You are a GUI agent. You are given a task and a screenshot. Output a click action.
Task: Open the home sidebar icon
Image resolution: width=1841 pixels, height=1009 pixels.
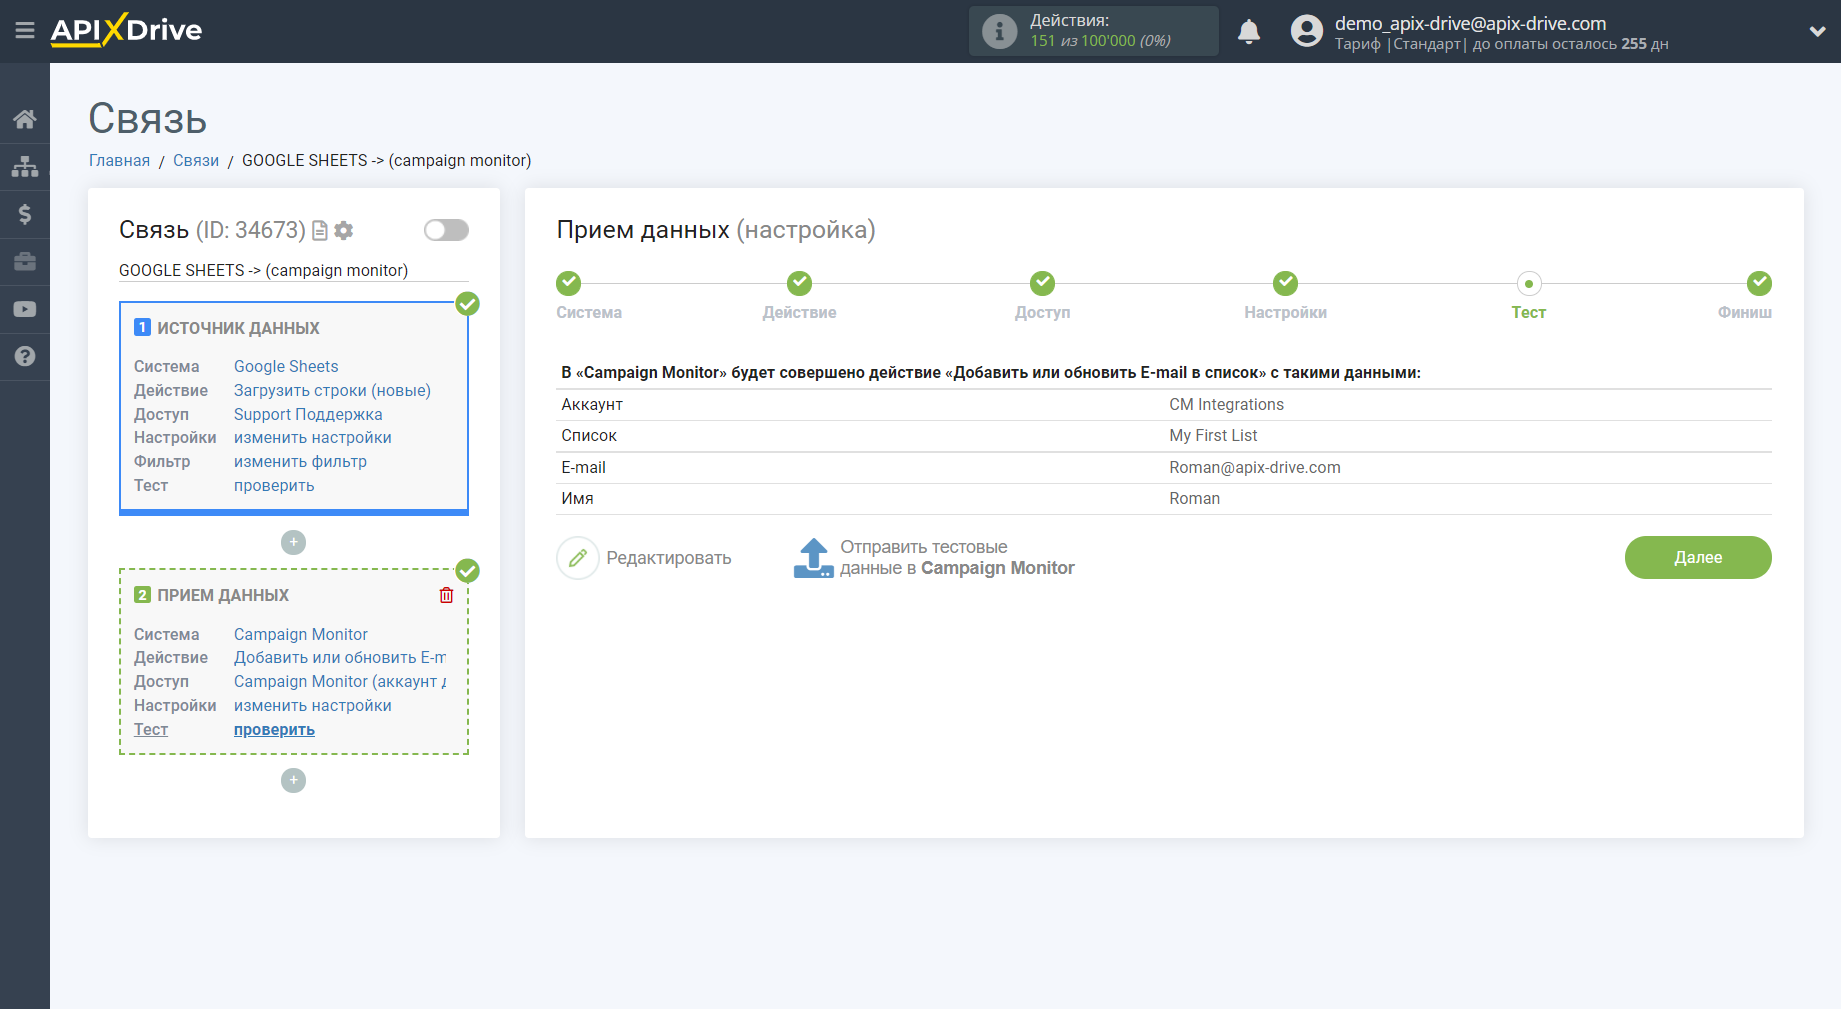pyautogui.click(x=25, y=119)
